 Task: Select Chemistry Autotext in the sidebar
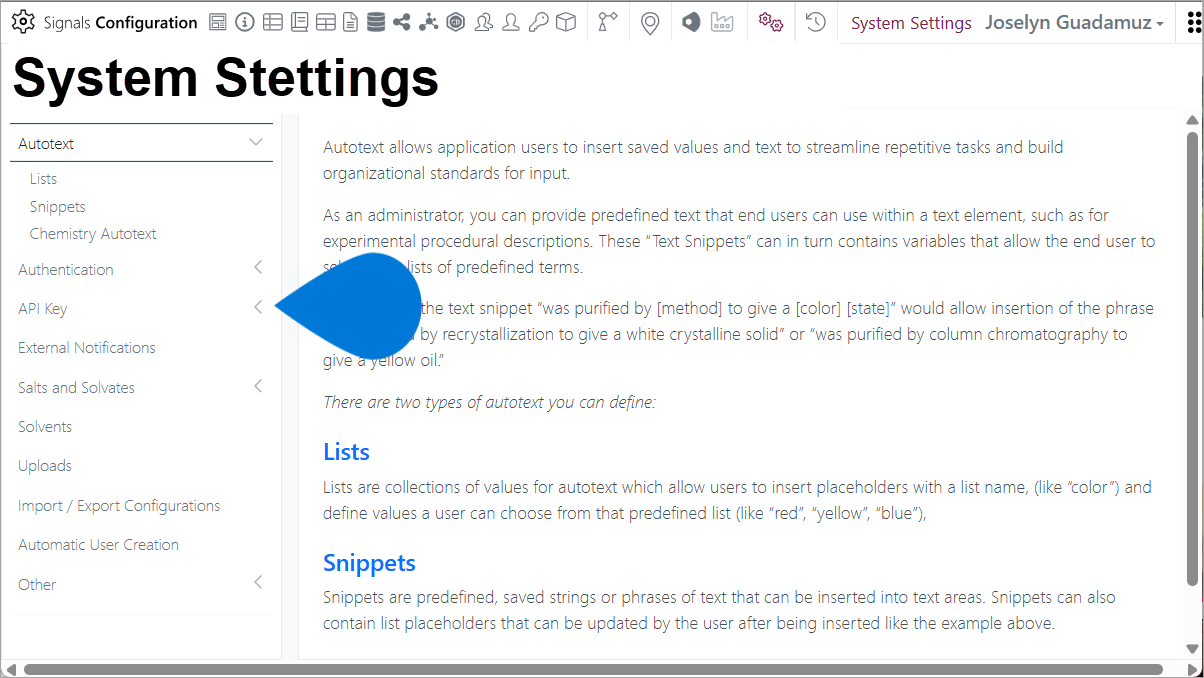coord(93,234)
